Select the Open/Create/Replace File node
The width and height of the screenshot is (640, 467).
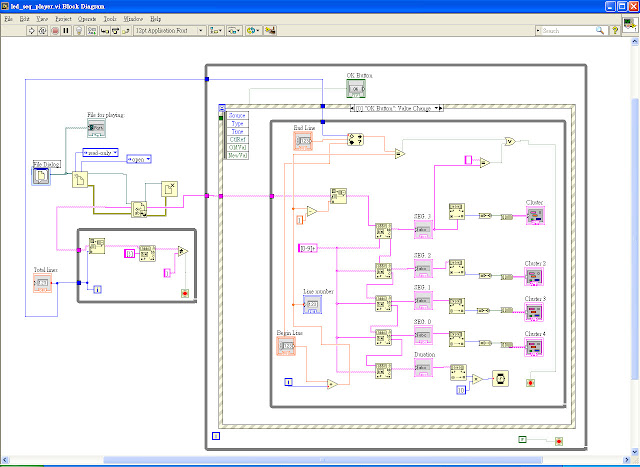[80, 179]
